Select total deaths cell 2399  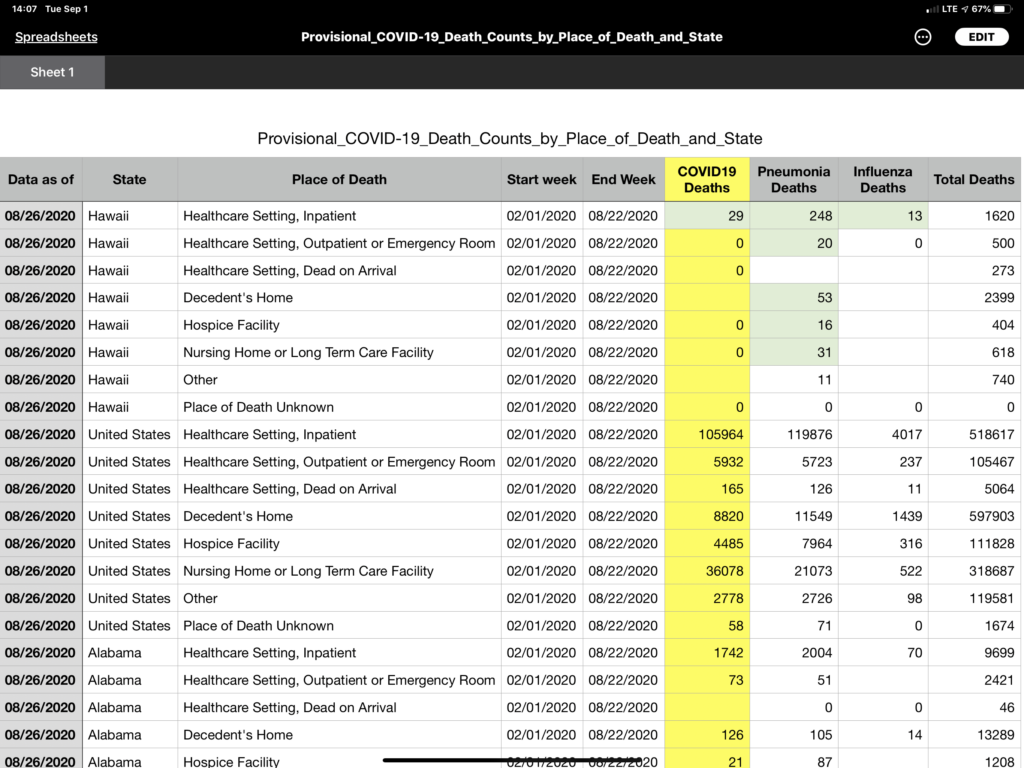(x=974, y=298)
